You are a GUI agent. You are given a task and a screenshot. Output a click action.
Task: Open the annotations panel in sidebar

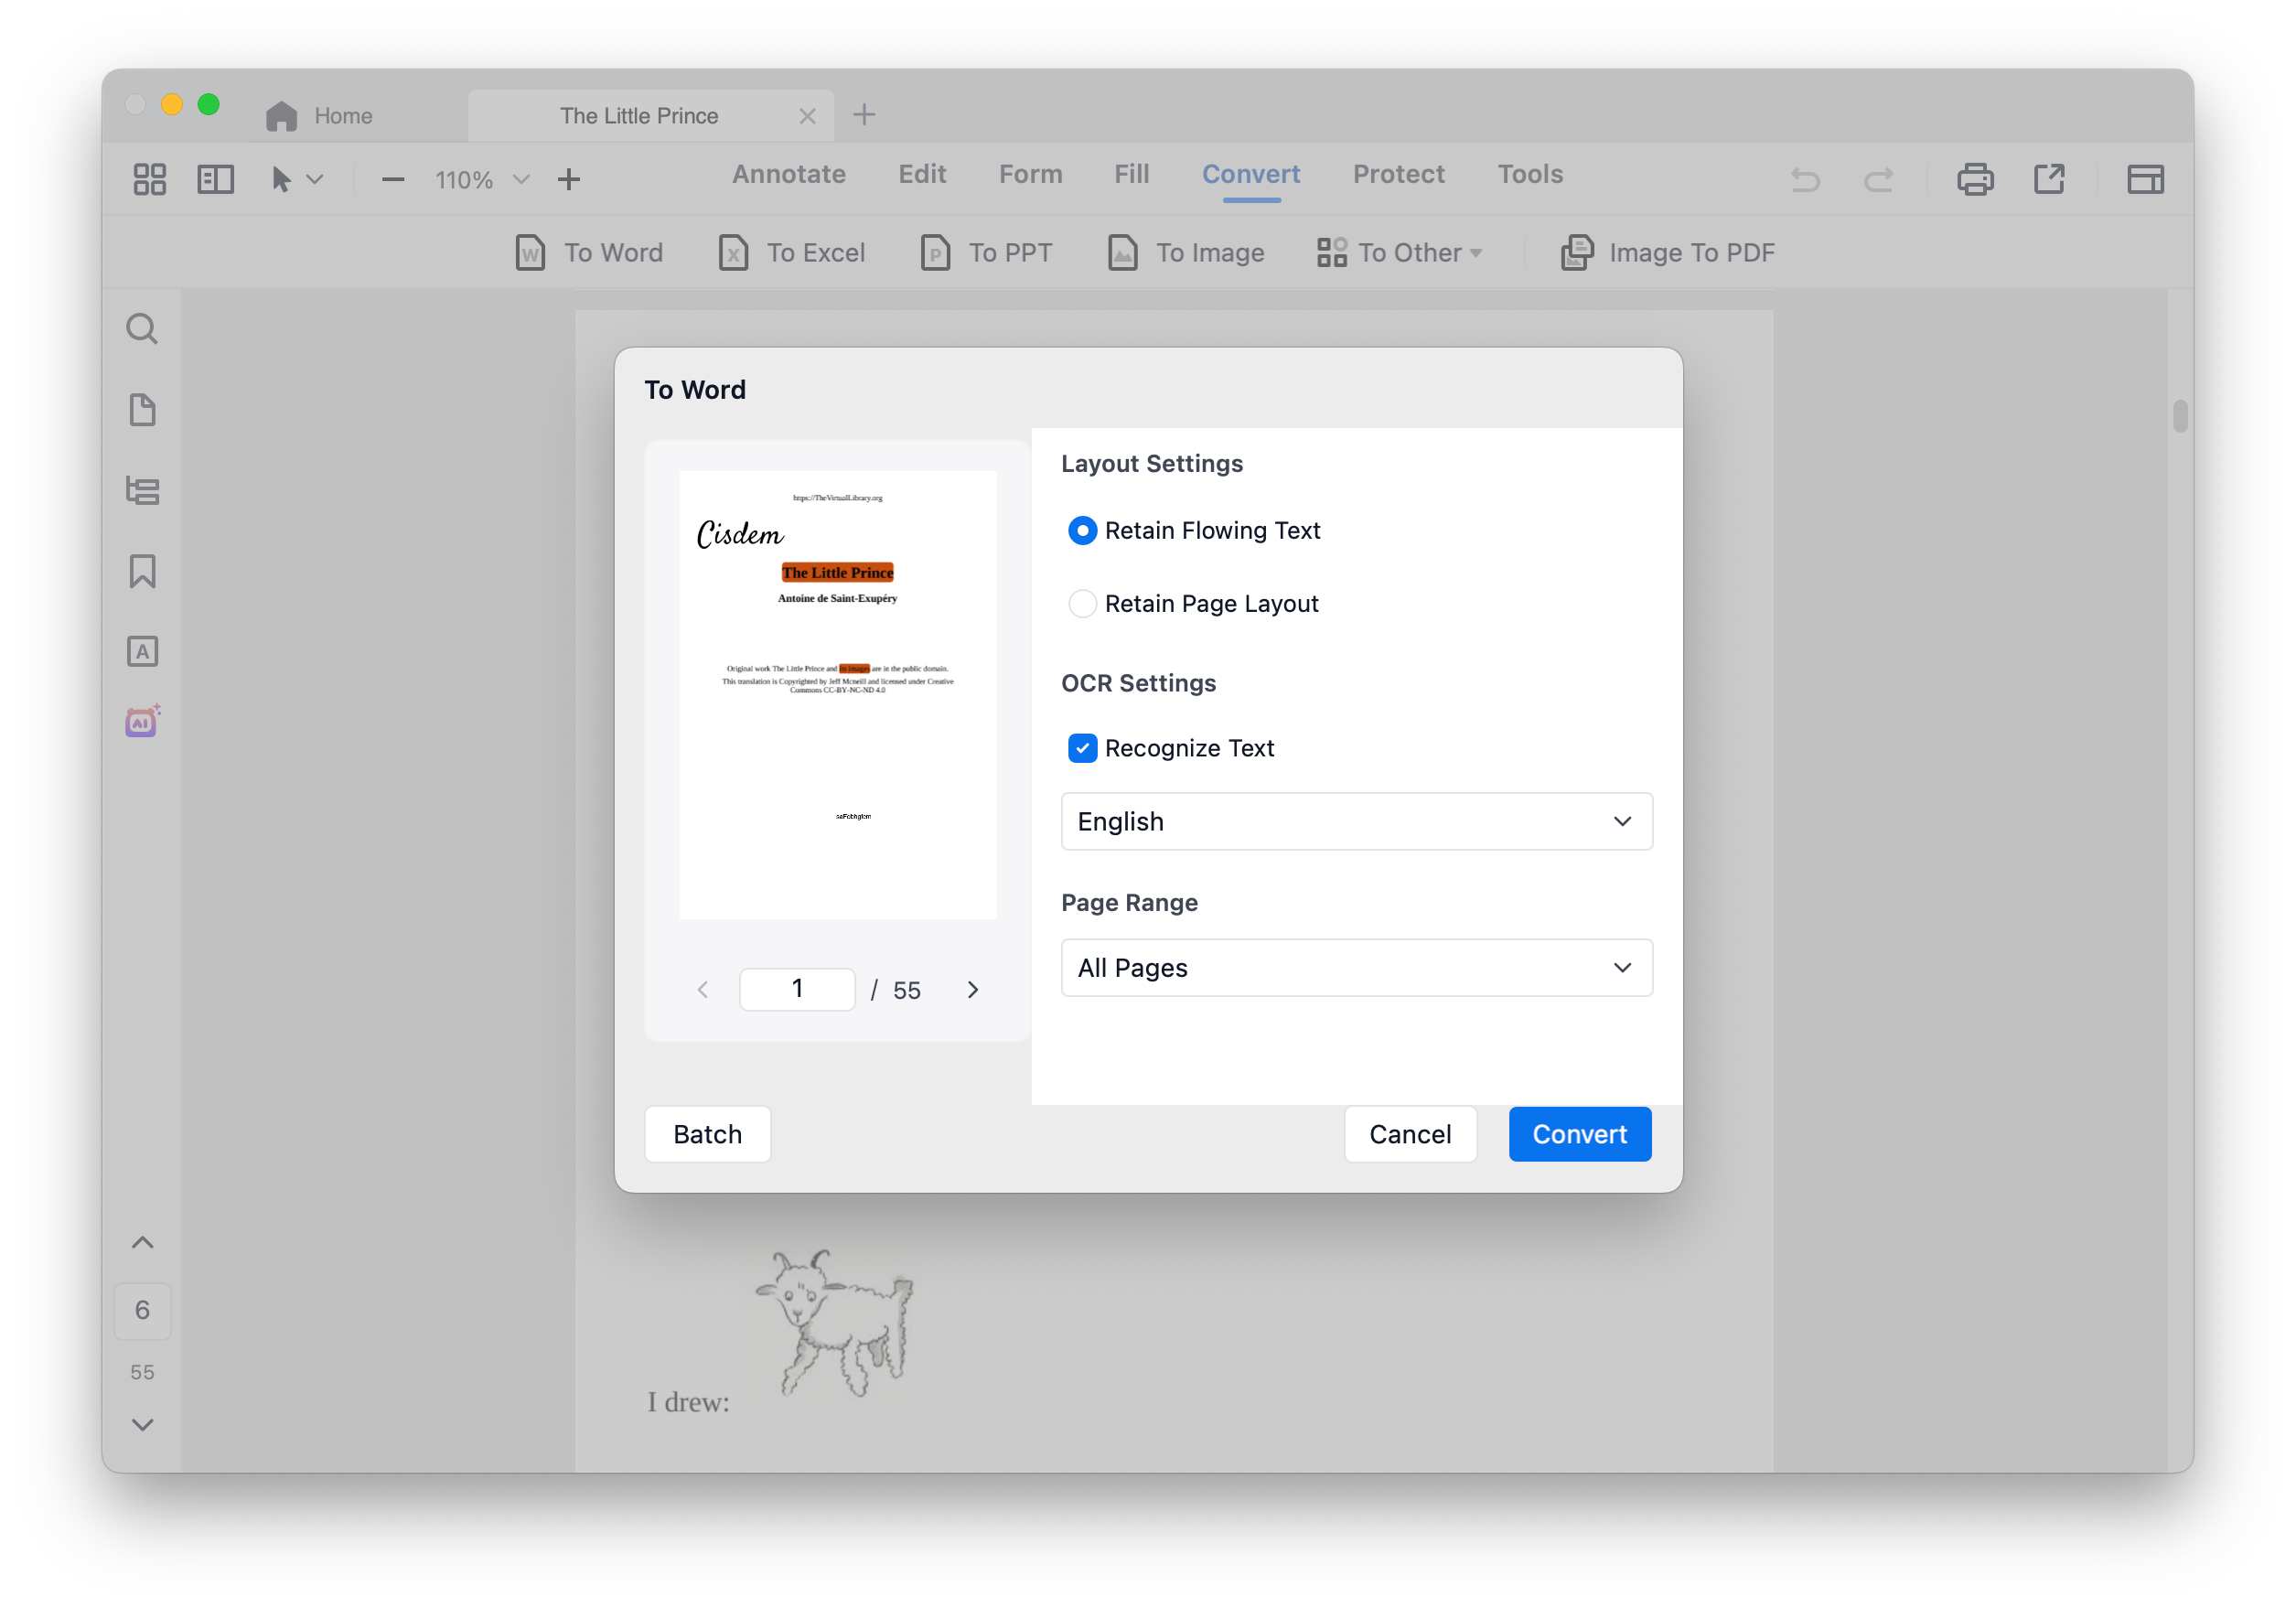click(142, 650)
